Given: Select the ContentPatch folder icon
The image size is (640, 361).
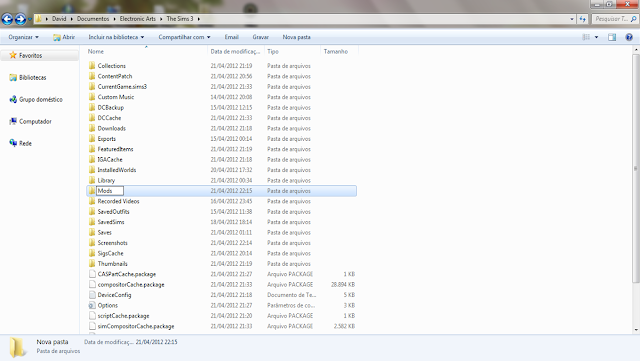Looking at the screenshot, I should 92,76.
